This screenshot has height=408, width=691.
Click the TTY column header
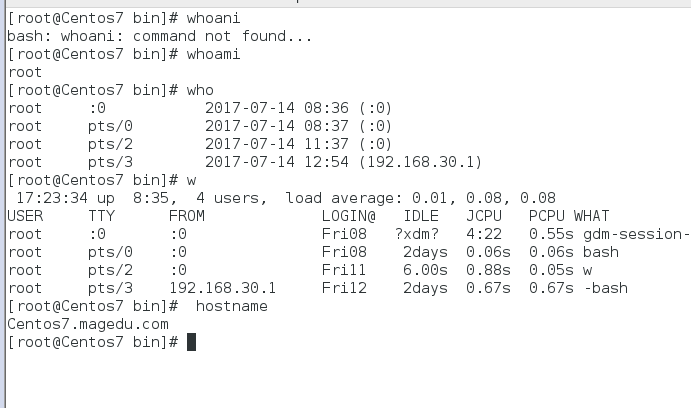pyautogui.click(x=101, y=216)
